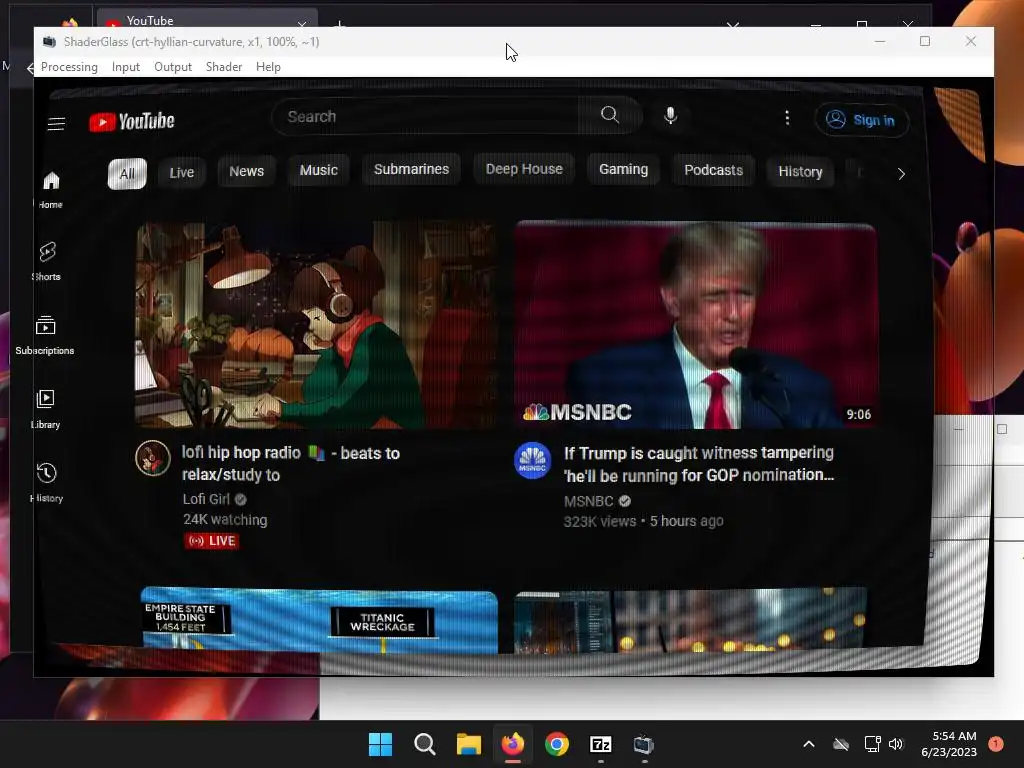This screenshot has height=768, width=1024.
Task: Open Shorts in YouTube sidebar
Action: (x=47, y=261)
